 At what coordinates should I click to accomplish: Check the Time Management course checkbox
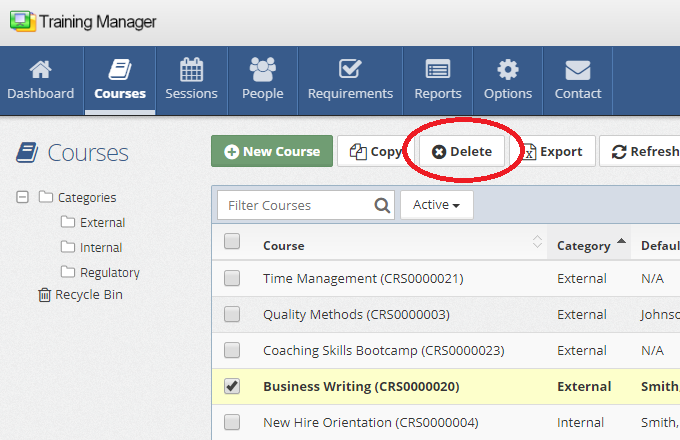click(232, 279)
